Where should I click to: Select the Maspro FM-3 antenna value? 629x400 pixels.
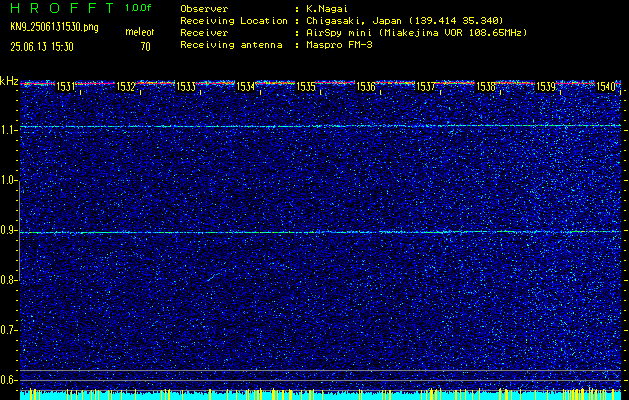338,45
